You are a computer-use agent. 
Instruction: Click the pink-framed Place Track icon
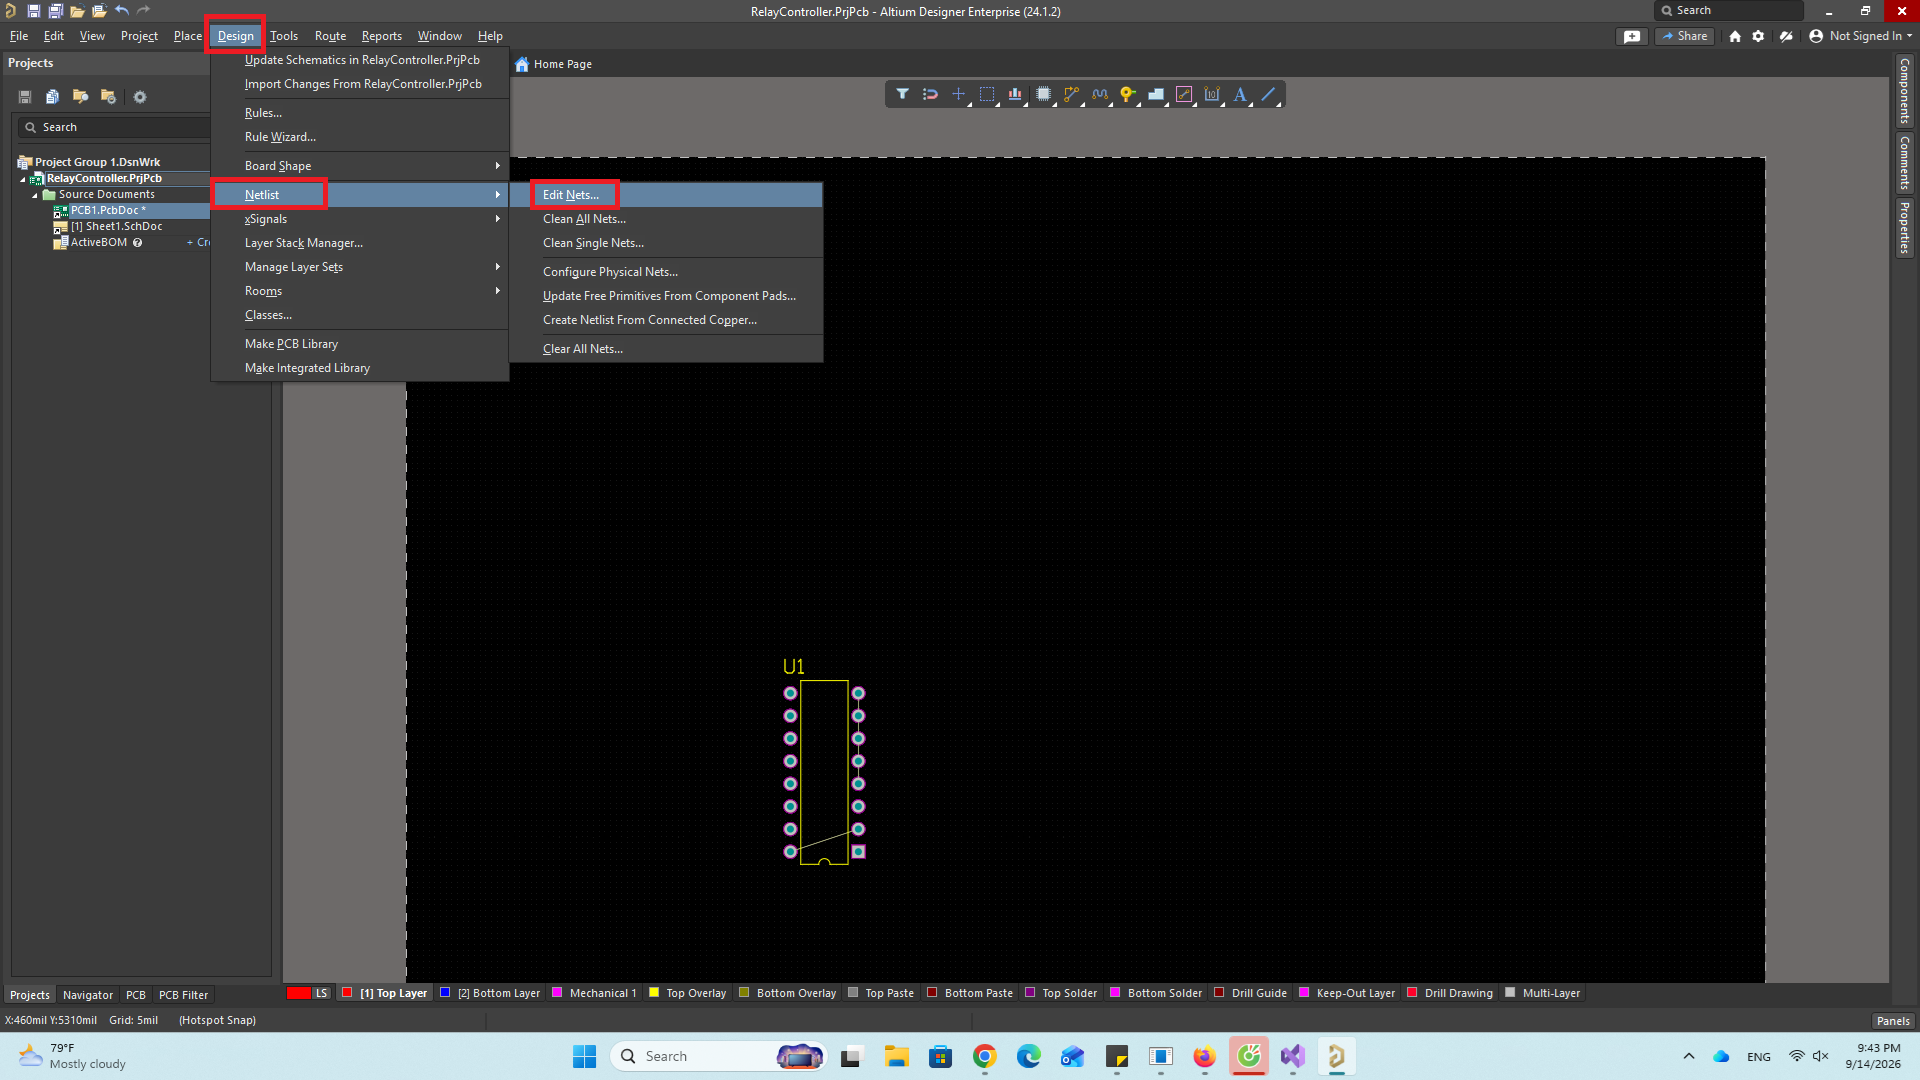[1184, 94]
